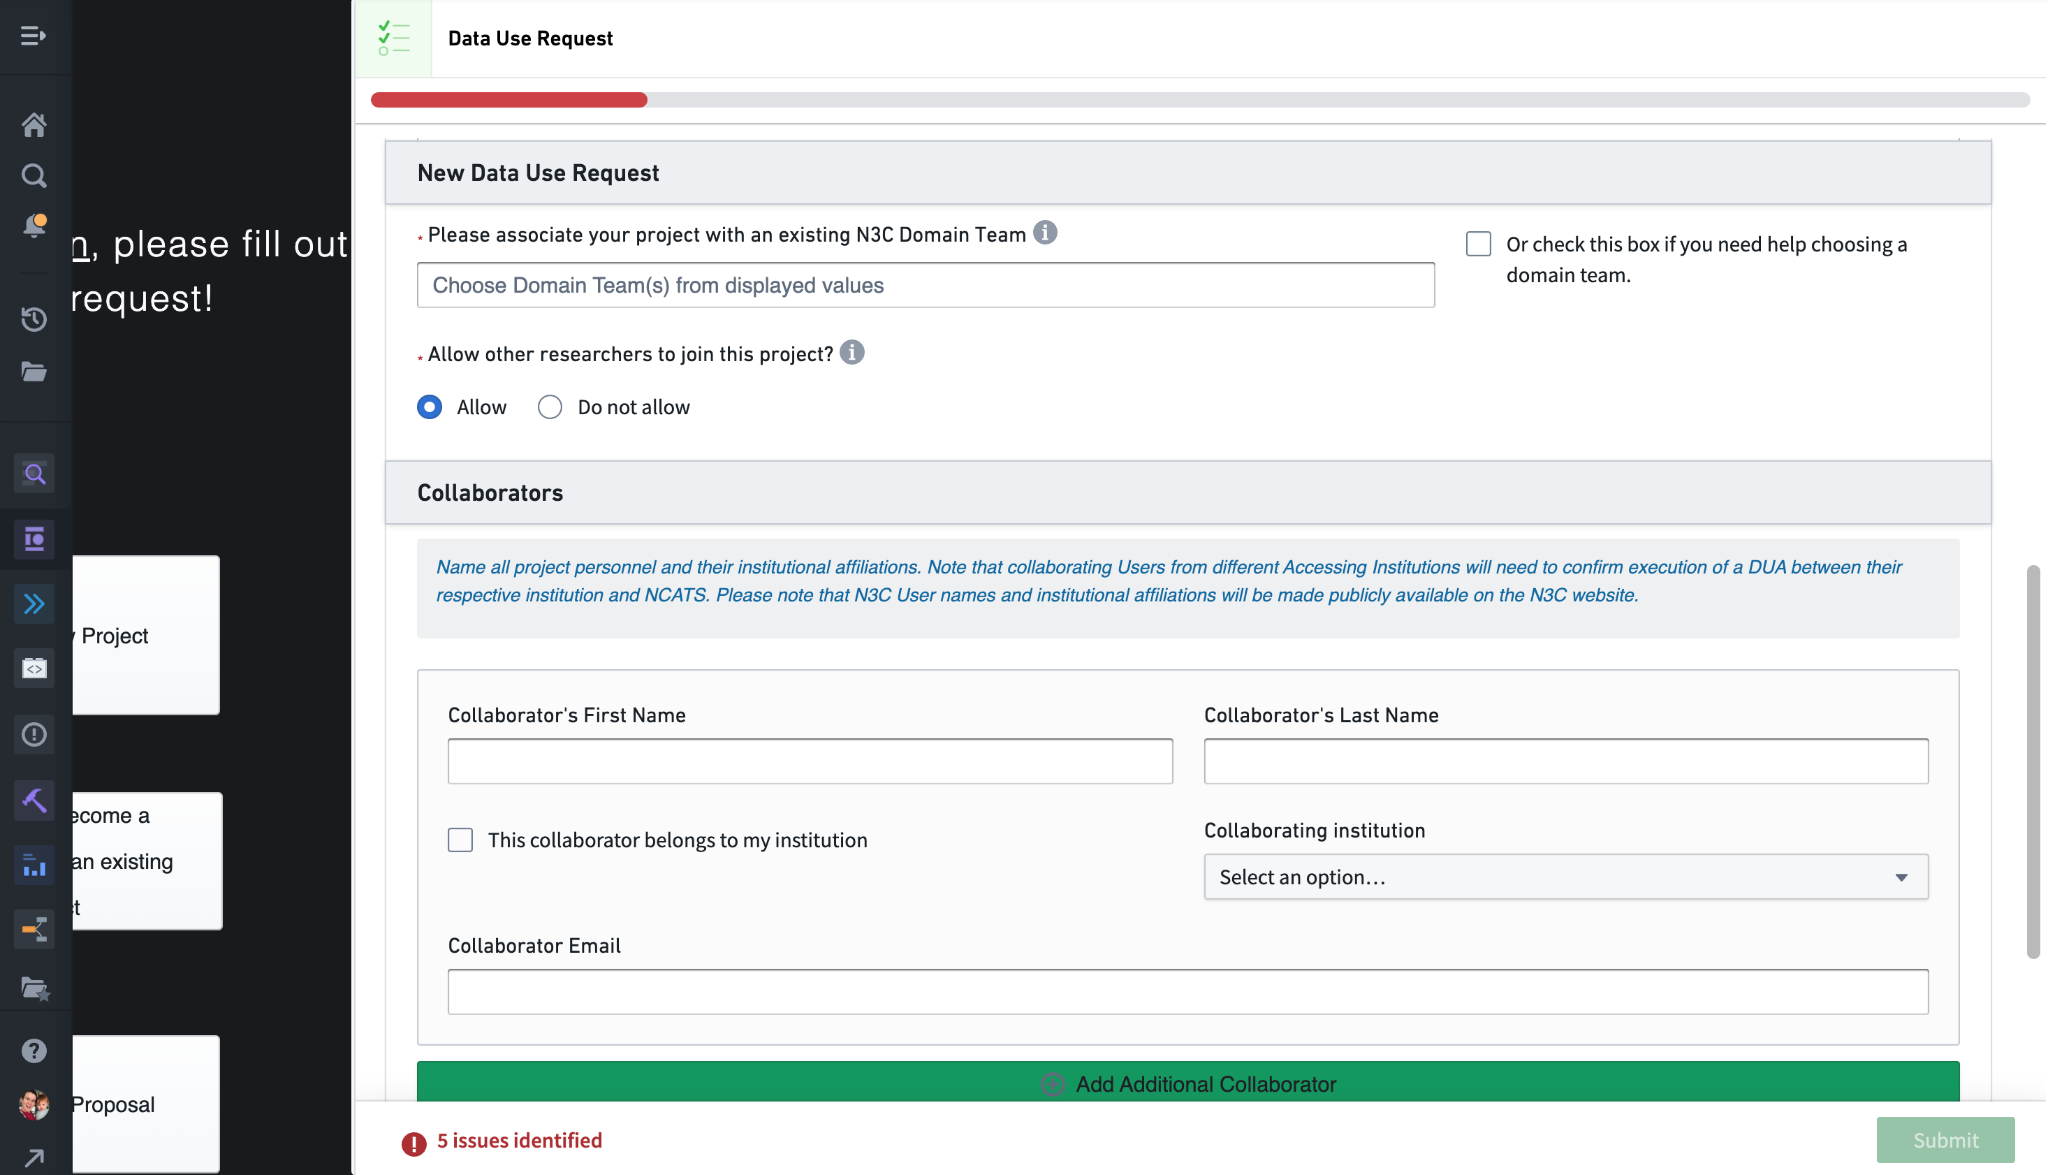The height and width of the screenshot is (1175, 2048).
Task: Expand the sidebar with the hamburger menu
Action: (x=35, y=36)
